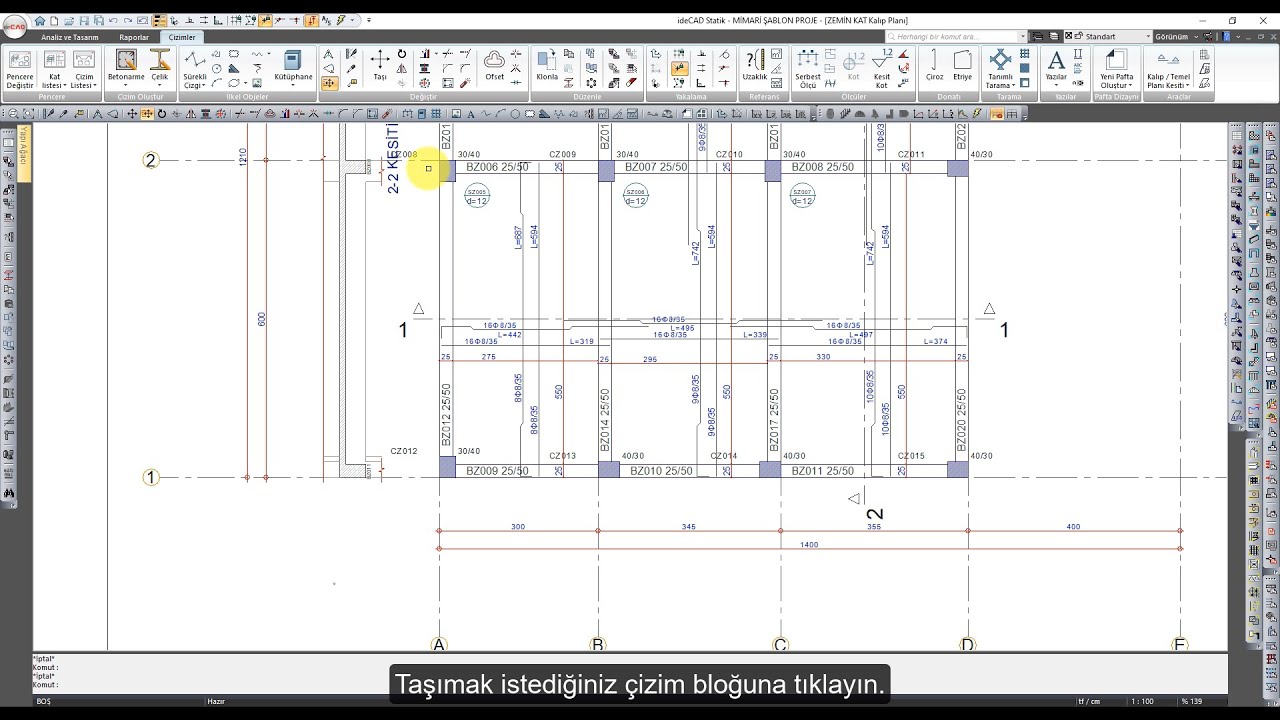This screenshot has width=1280, height=720.
Task: Select the Offset tool
Action: [x=494, y=66]
